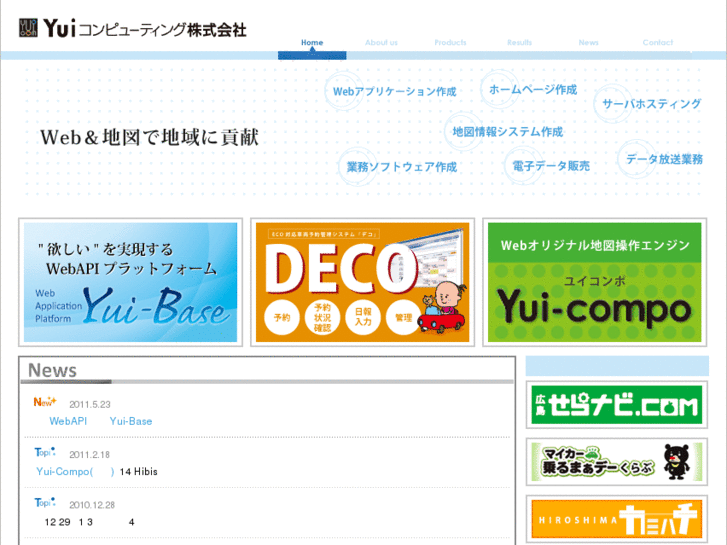The height and width of the screenshot is (545, 727).
Task: Click the 2011.2.18 news date
Action: click(89, 455)
